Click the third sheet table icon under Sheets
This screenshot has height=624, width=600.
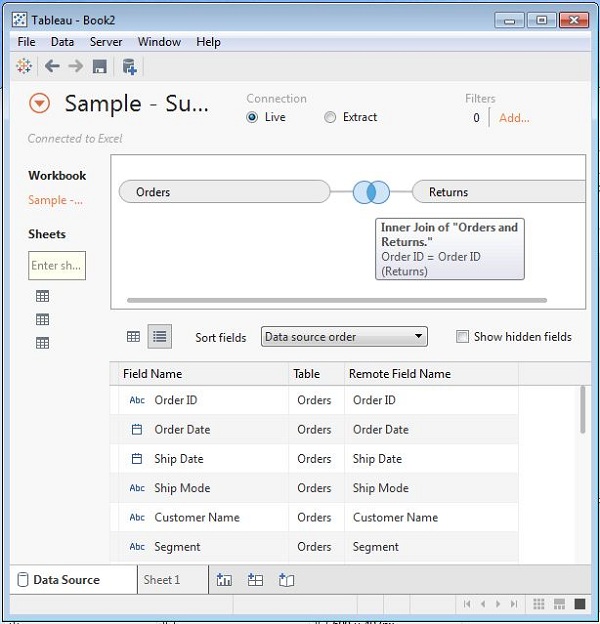(x=43, y=343)
